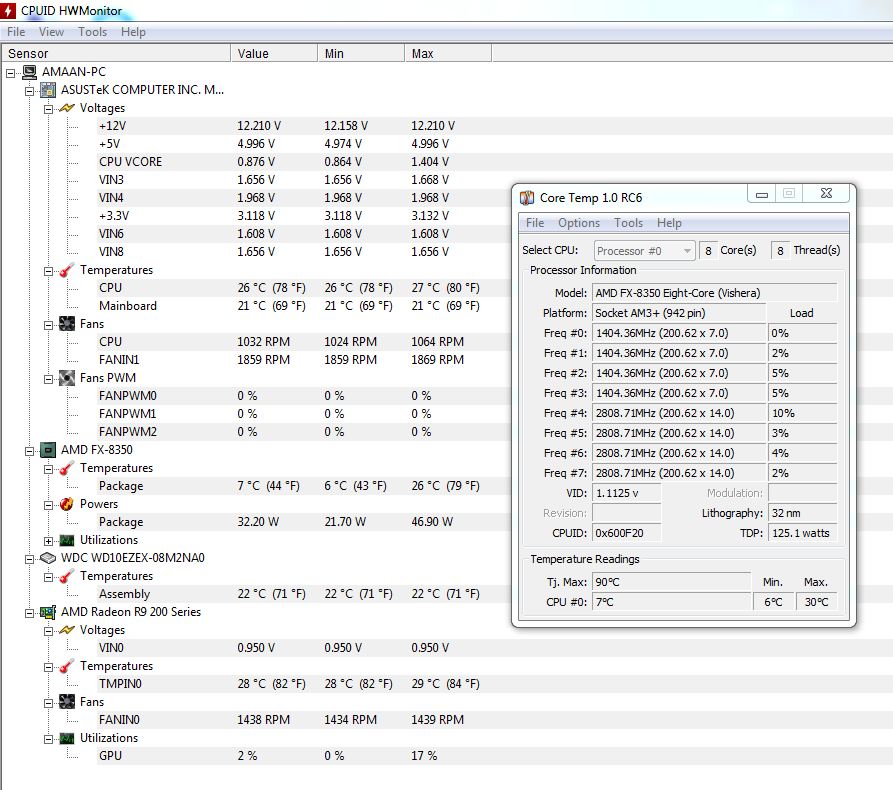This screenshot has height=790, width=893.
Task: Open the Core Temp Help menu
Action: pyautogui.click(x=669, y=223)
